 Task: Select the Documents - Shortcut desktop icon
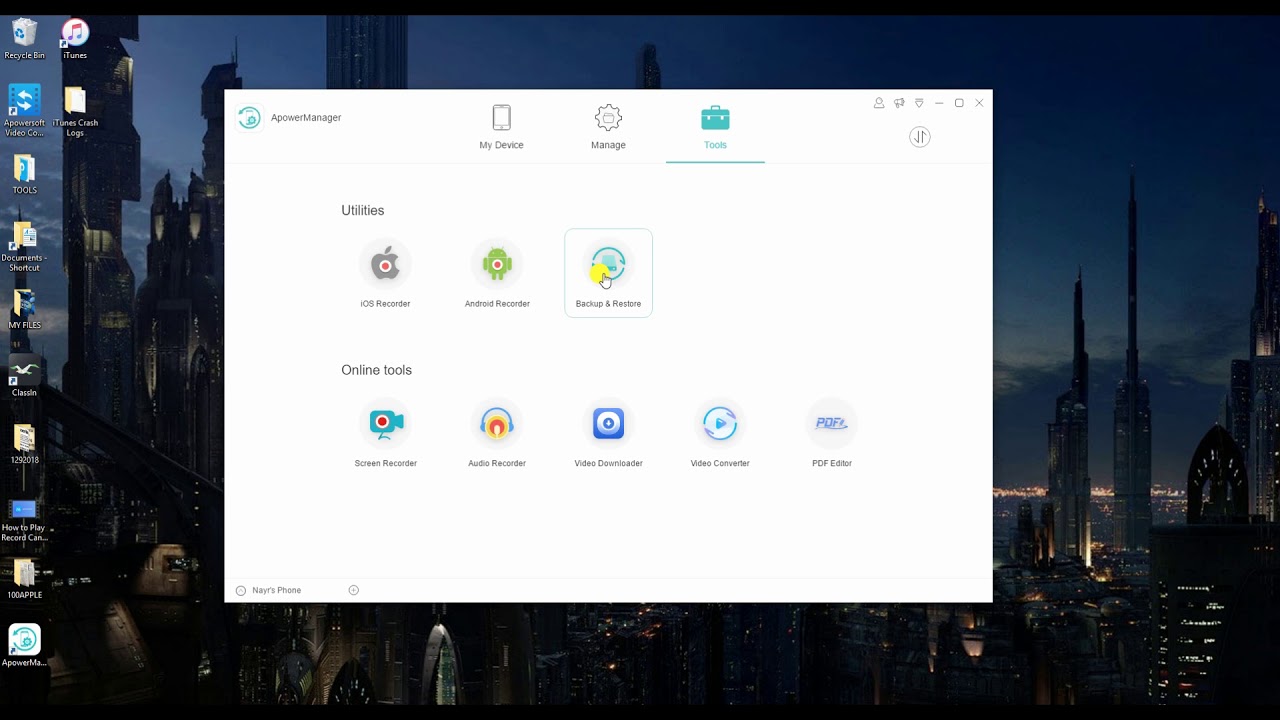coord(24,247)
